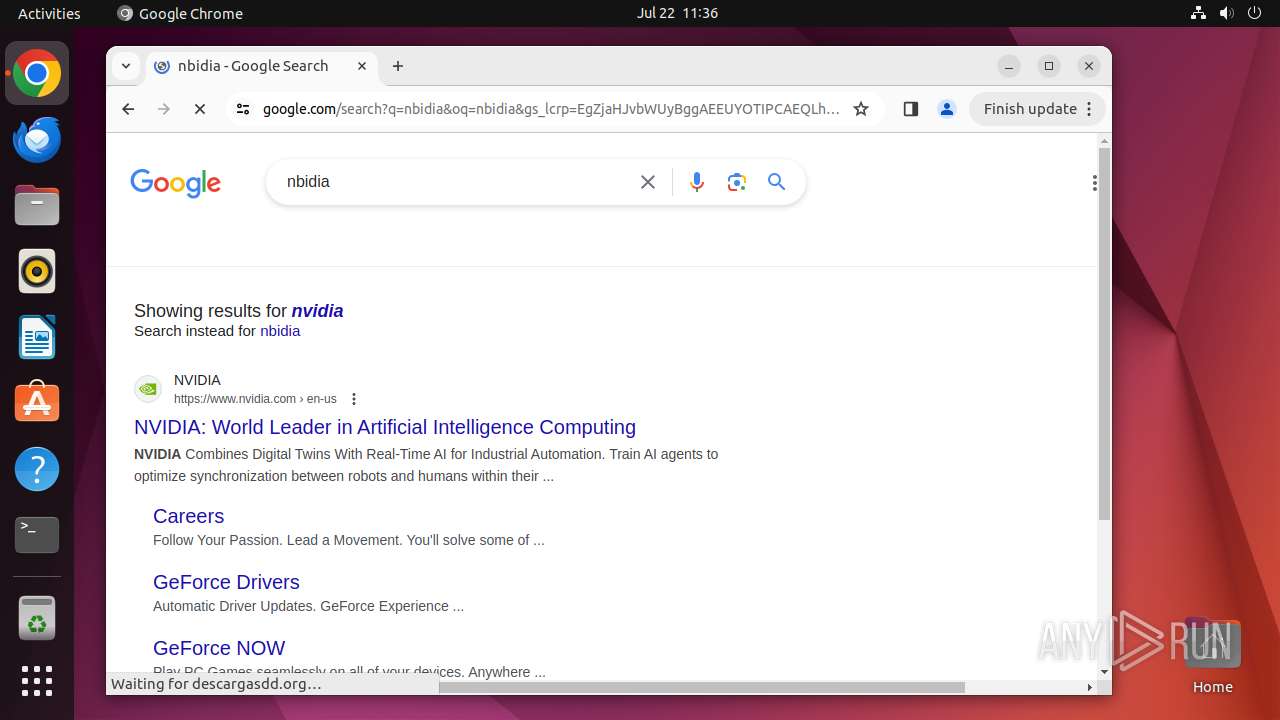Search instead for nbidia
Image resolution: width=1280 pixels, height=720 pixels.
[x=280, y=331]
